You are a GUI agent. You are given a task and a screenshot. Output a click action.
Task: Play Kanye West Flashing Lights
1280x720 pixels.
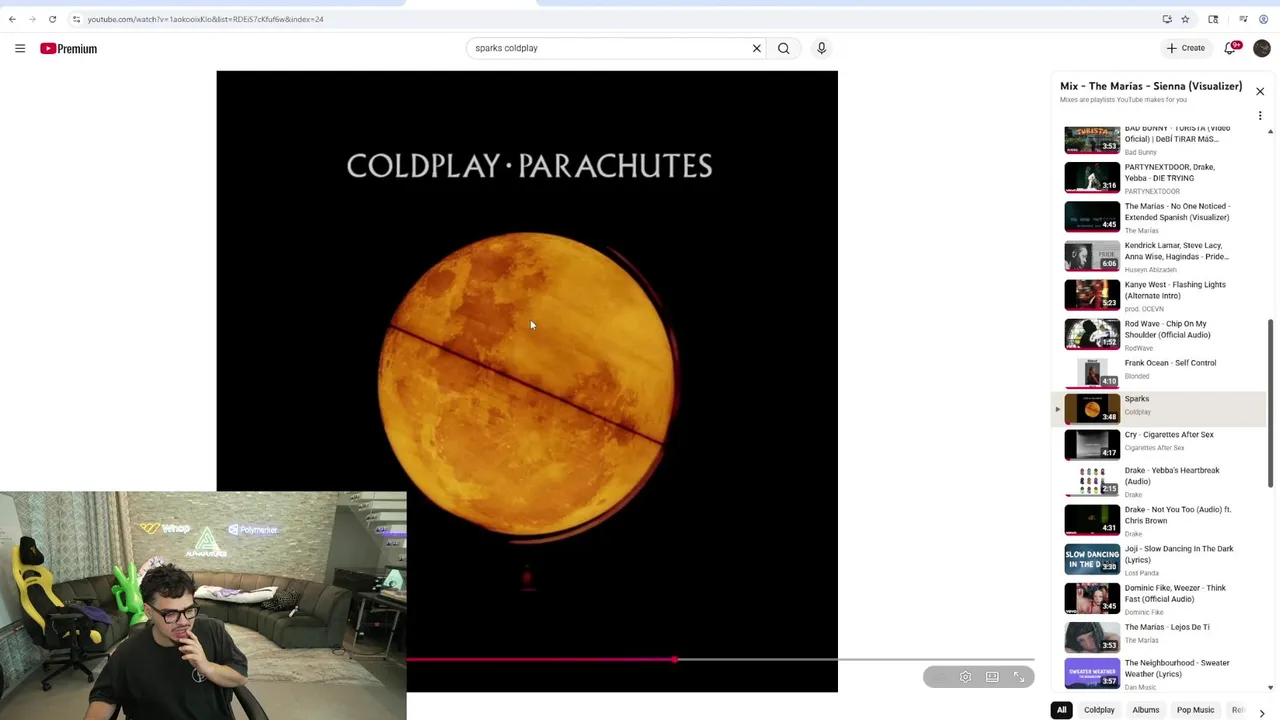[1160, 295]
